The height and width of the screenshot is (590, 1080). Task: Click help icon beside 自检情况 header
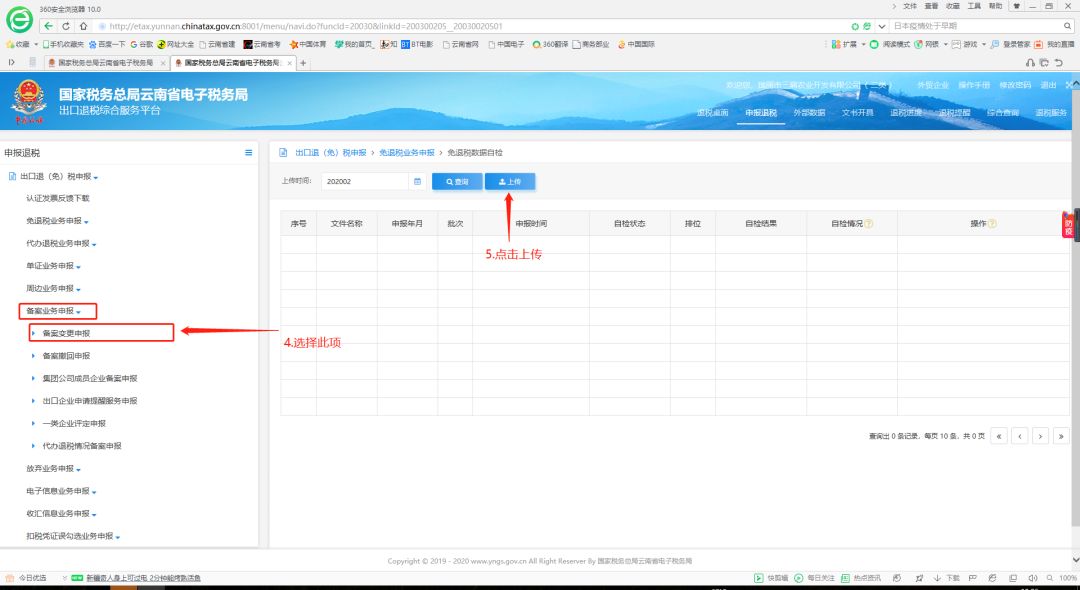869,224
